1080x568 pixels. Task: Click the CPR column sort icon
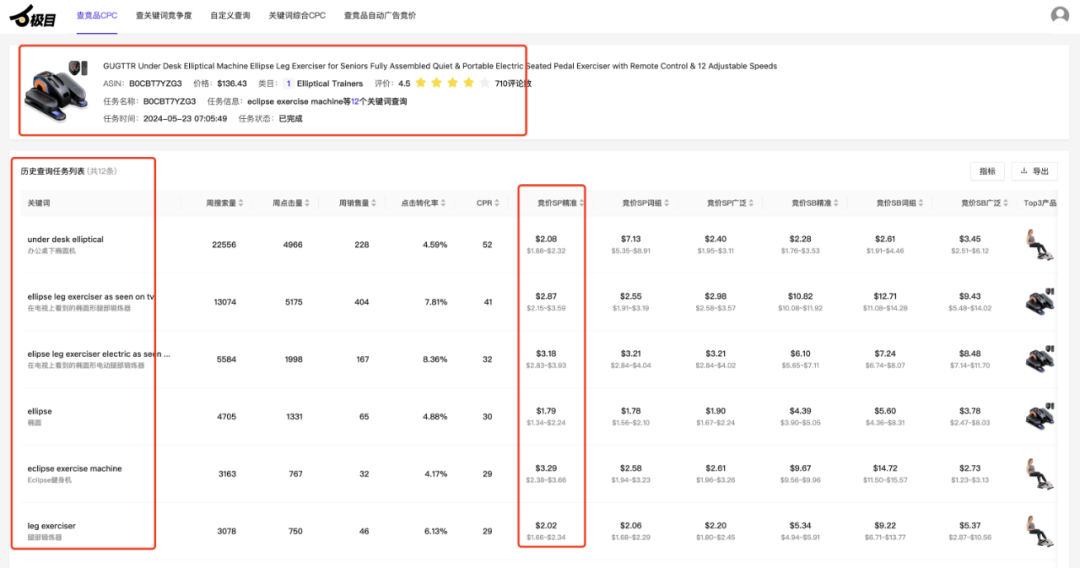[x=498, y=203]
